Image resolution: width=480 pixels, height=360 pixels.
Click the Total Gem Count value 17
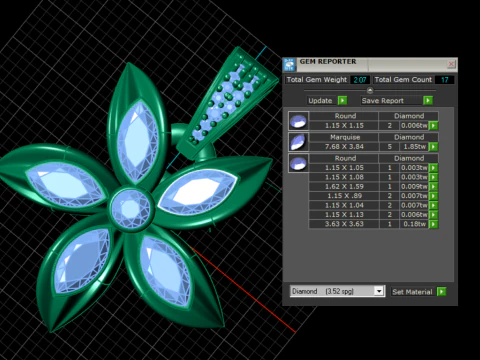click(x=444, y=80)
